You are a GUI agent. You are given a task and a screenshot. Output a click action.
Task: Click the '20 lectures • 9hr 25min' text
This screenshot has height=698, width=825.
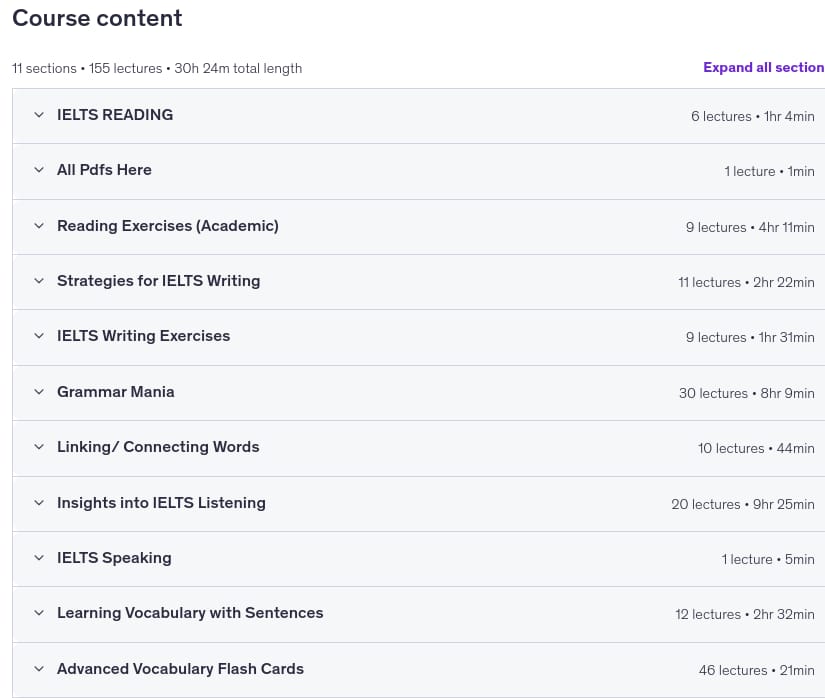point(743,504)
